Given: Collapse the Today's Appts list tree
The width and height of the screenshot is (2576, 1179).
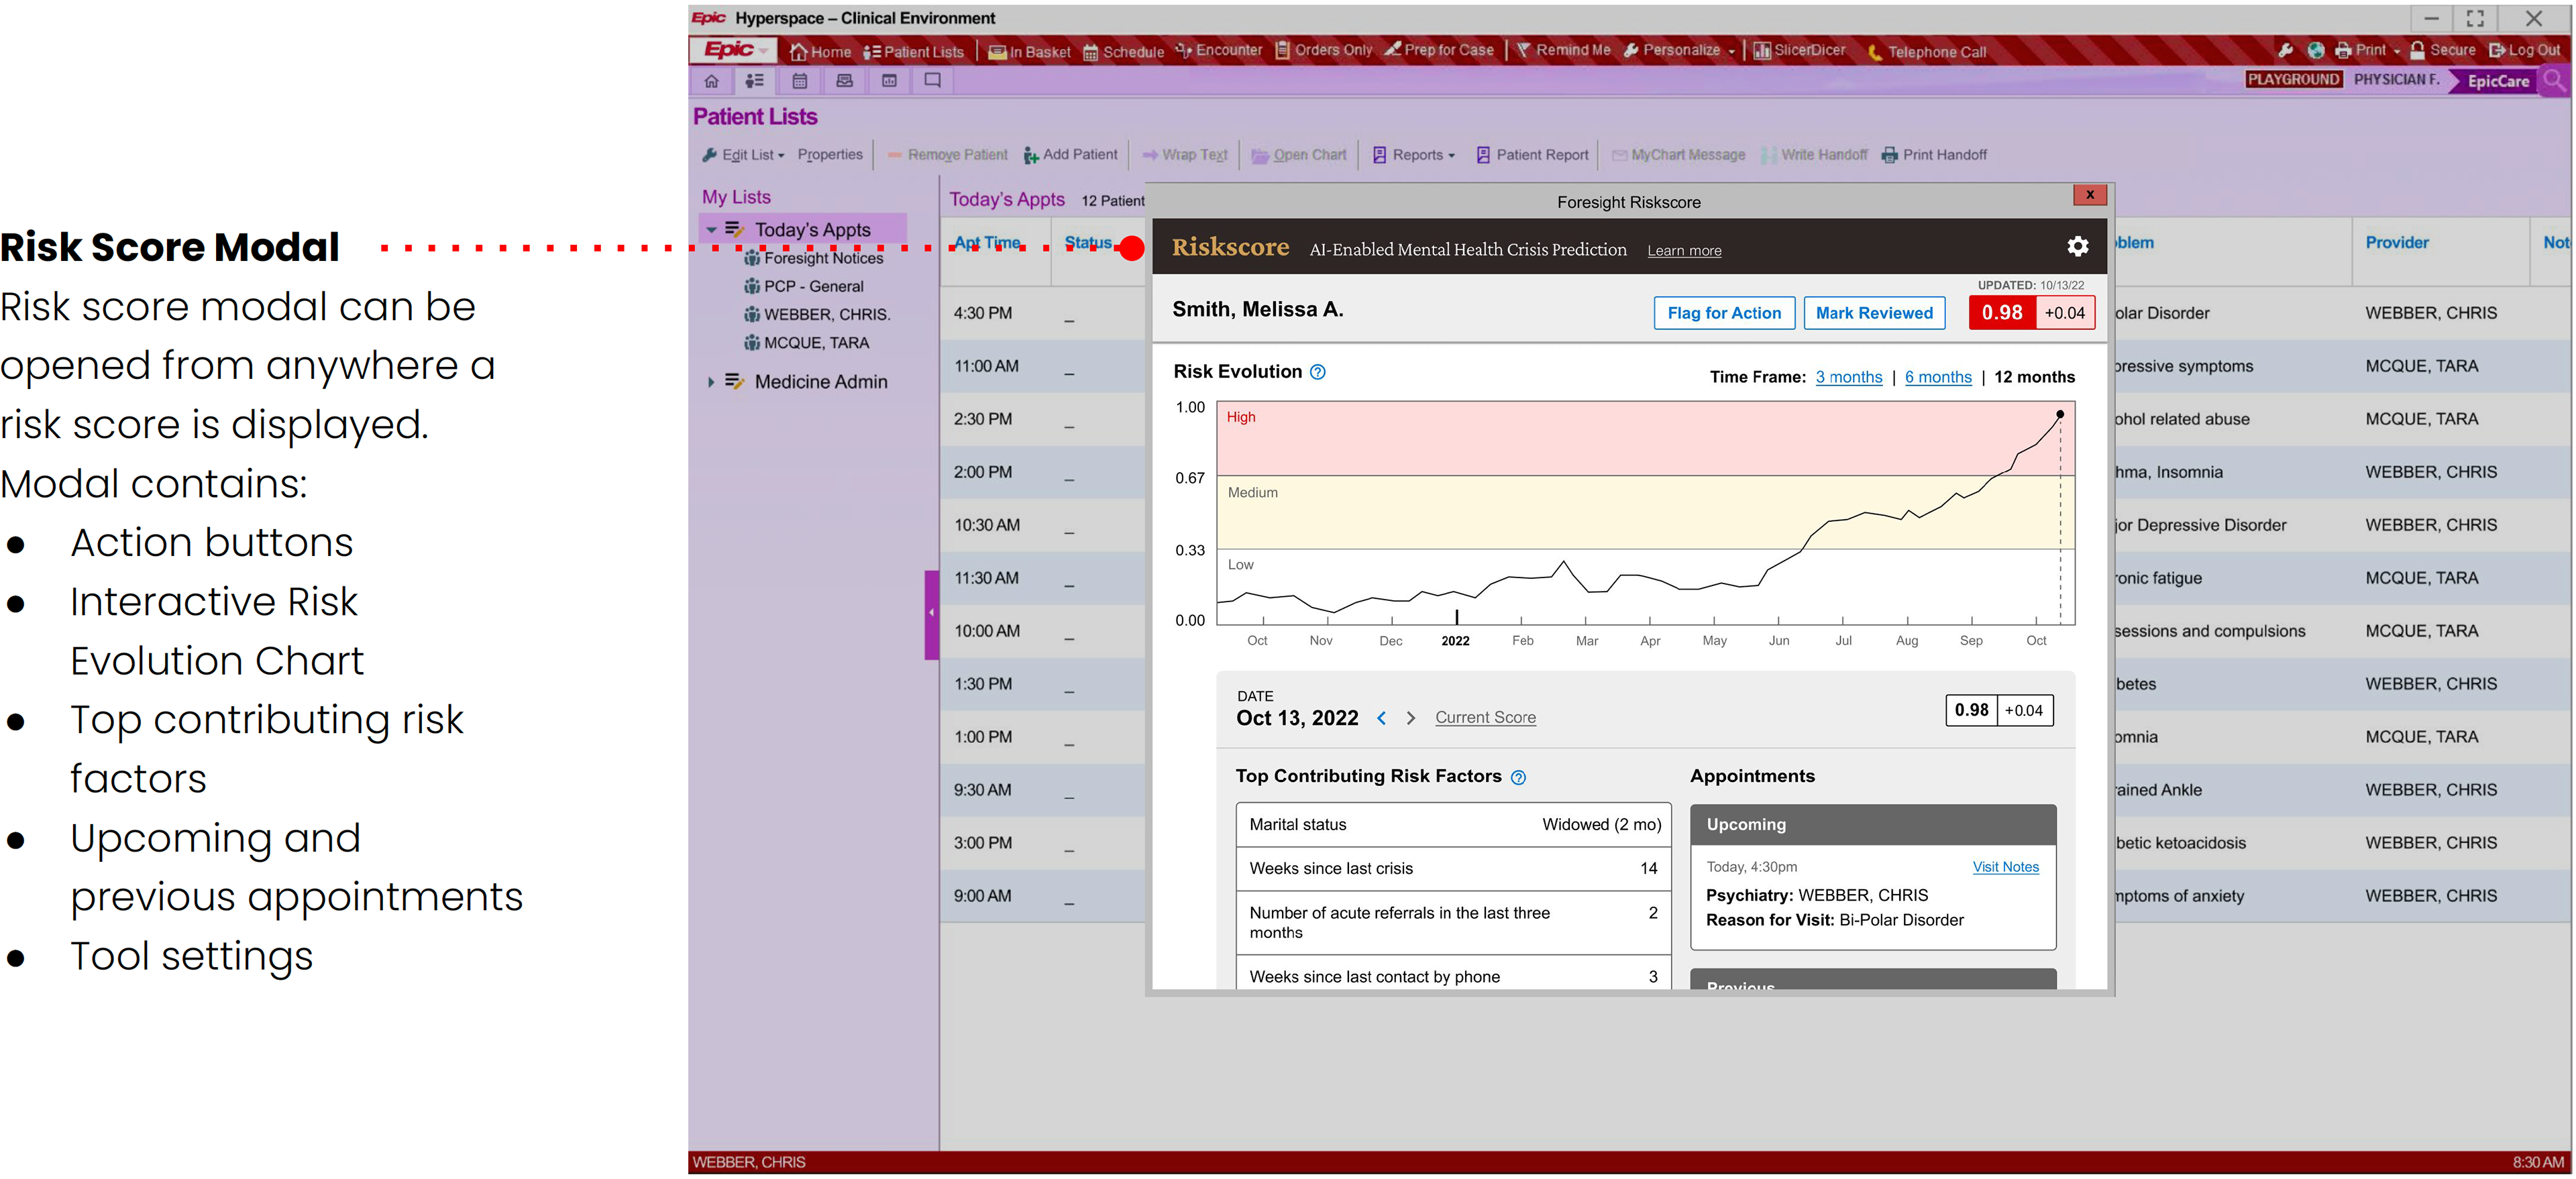Looking at the screenshot, I should pos(711,230).
